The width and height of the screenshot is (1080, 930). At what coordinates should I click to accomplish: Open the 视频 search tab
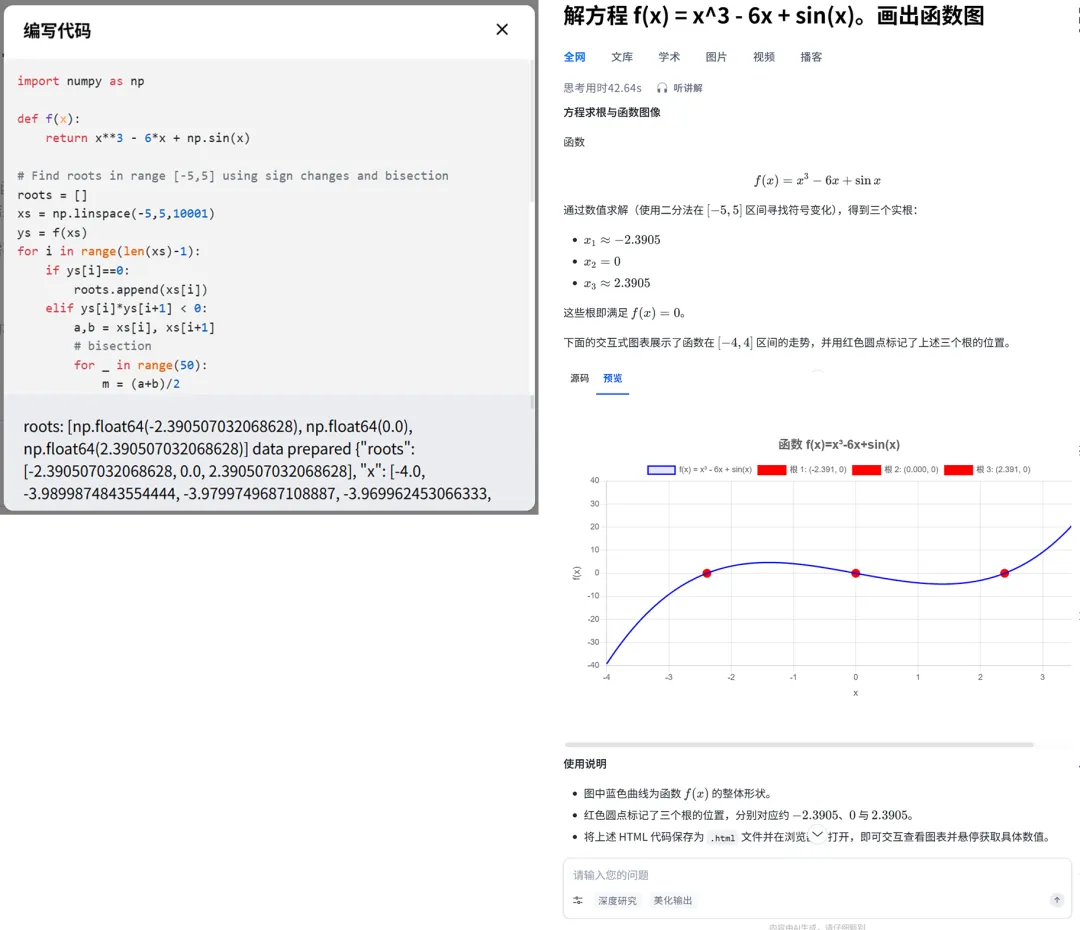pos(763,57)
